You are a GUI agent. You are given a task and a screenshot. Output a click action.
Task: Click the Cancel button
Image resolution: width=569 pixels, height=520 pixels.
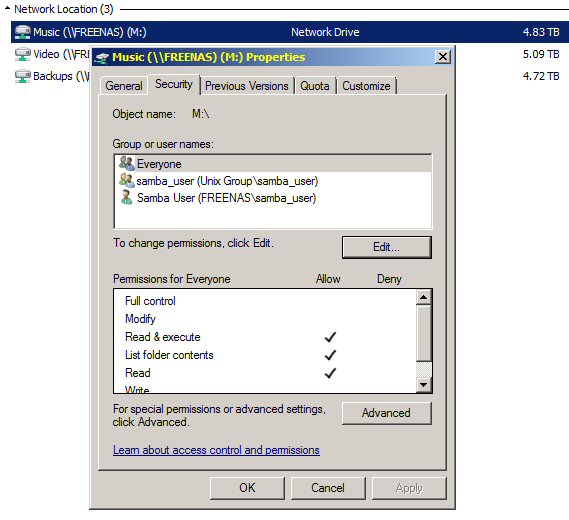pyautogui.click(x=328, y=488)
